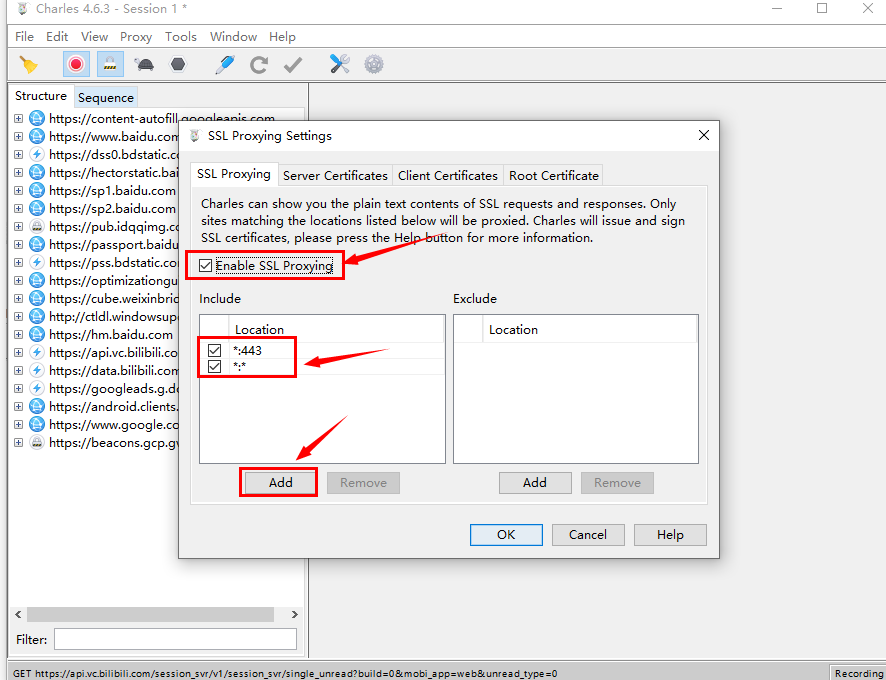Add a new Include location
Screen dimensions: 886x680
(x=280, y=483)
